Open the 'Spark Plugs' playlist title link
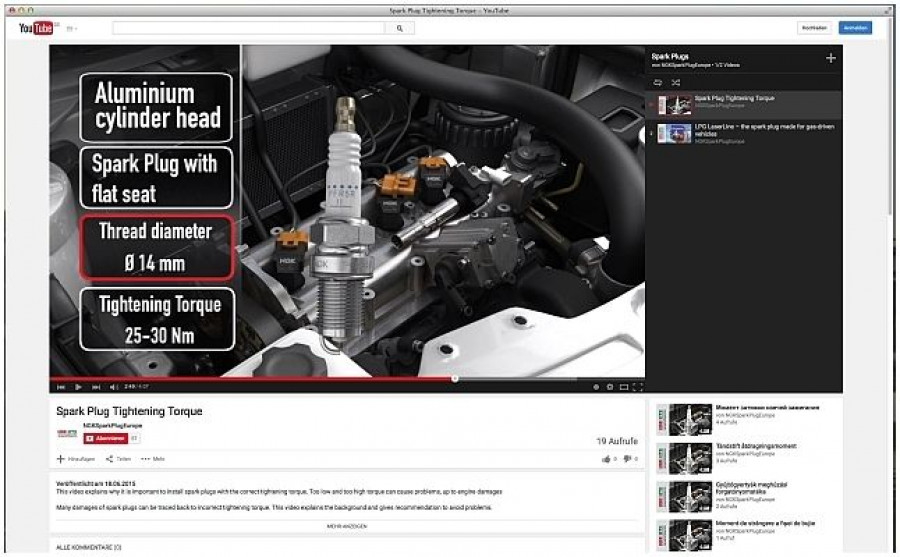Screen dimensions: 900x557 click(x=670, y=56)
